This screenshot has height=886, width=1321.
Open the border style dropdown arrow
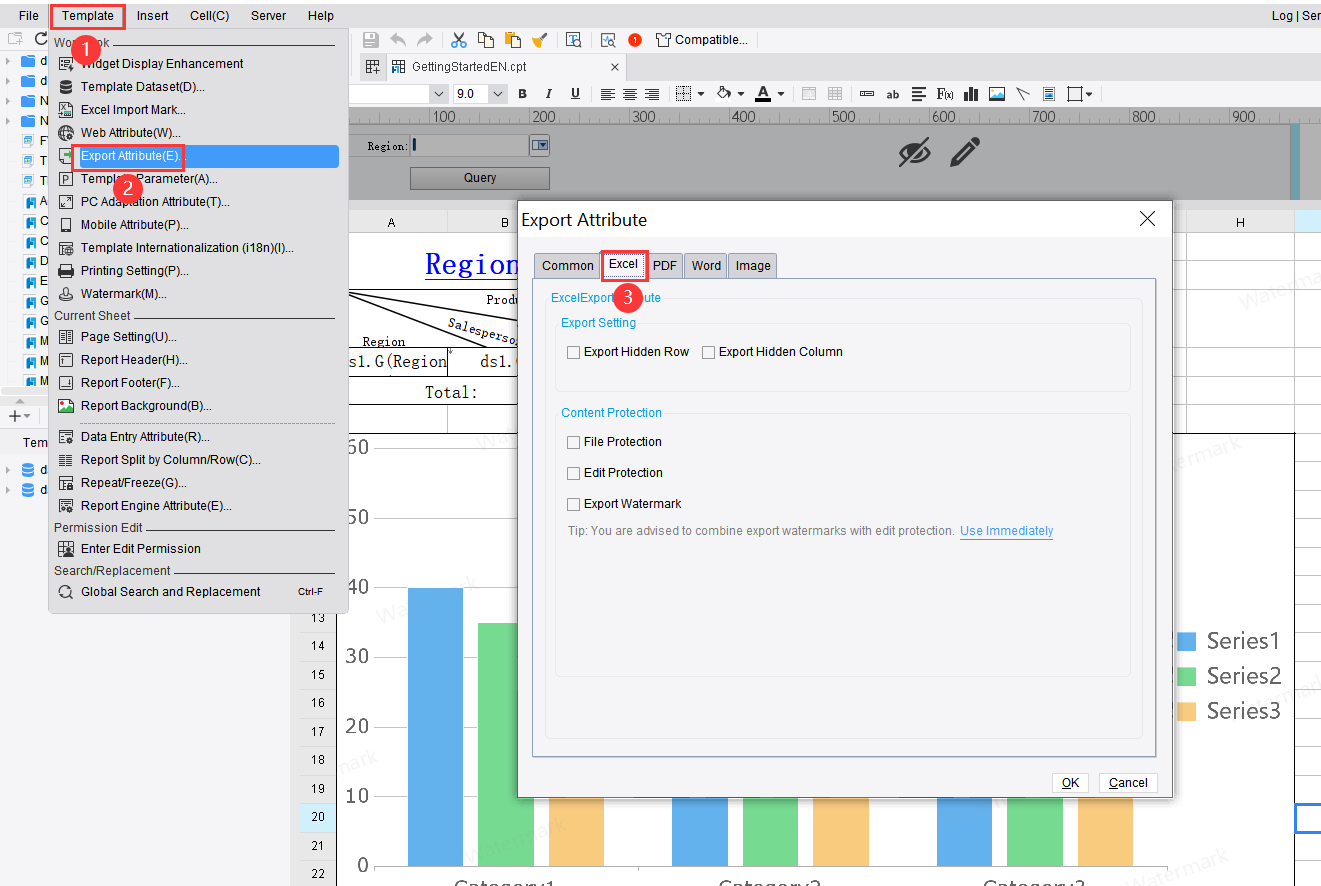tap(701, 94)
